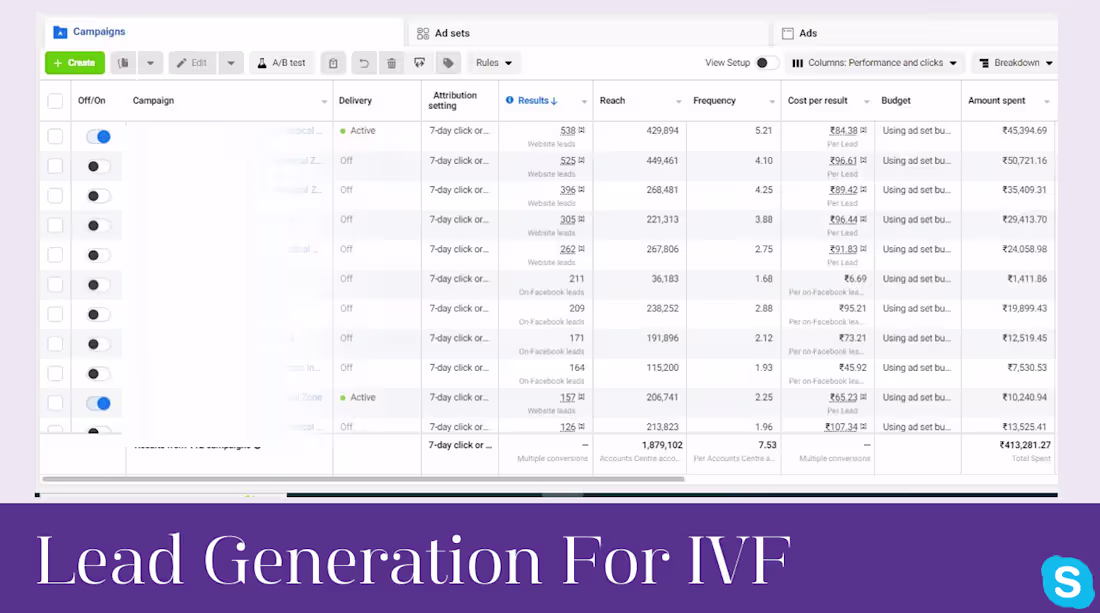The width and height of the screenshot is (1100, 613).
Task: Click the reach value 429,894
Action: pyautogui.click(x=662, y=131)
